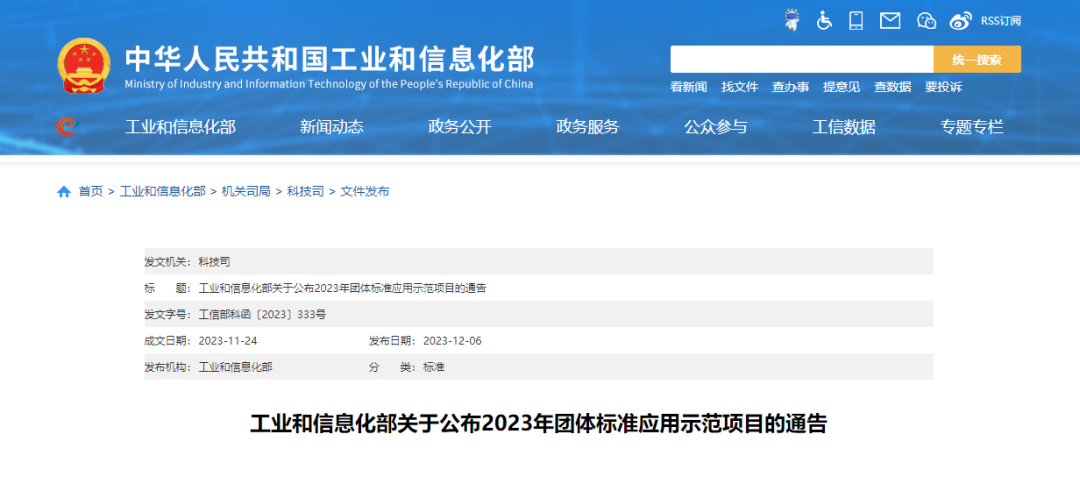Viewport: 1080px width, 484px height.
Task: Open the envelope mail icon
Action: [x=890, y=20]
